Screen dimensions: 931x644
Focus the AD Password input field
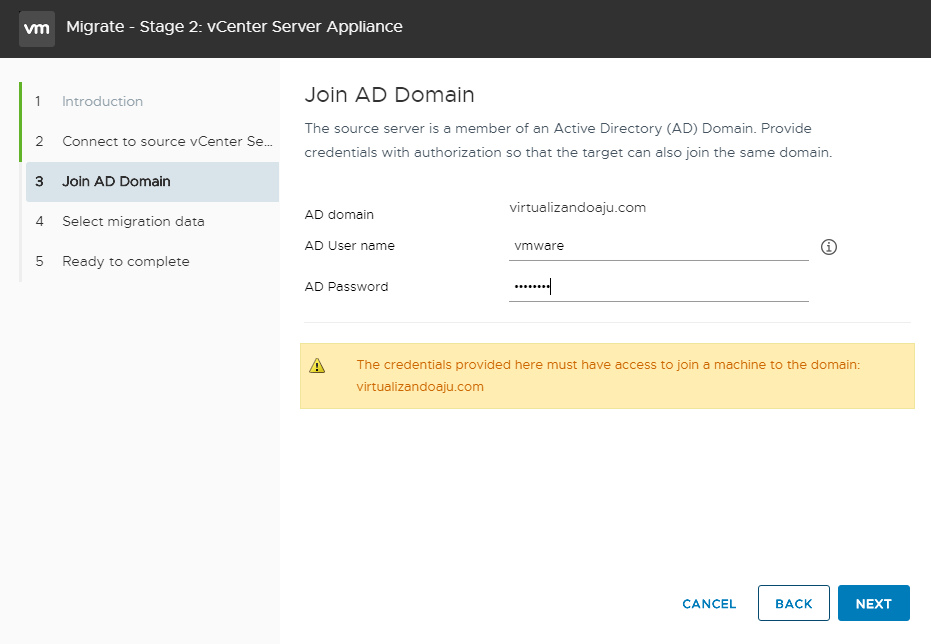point(658,287)
